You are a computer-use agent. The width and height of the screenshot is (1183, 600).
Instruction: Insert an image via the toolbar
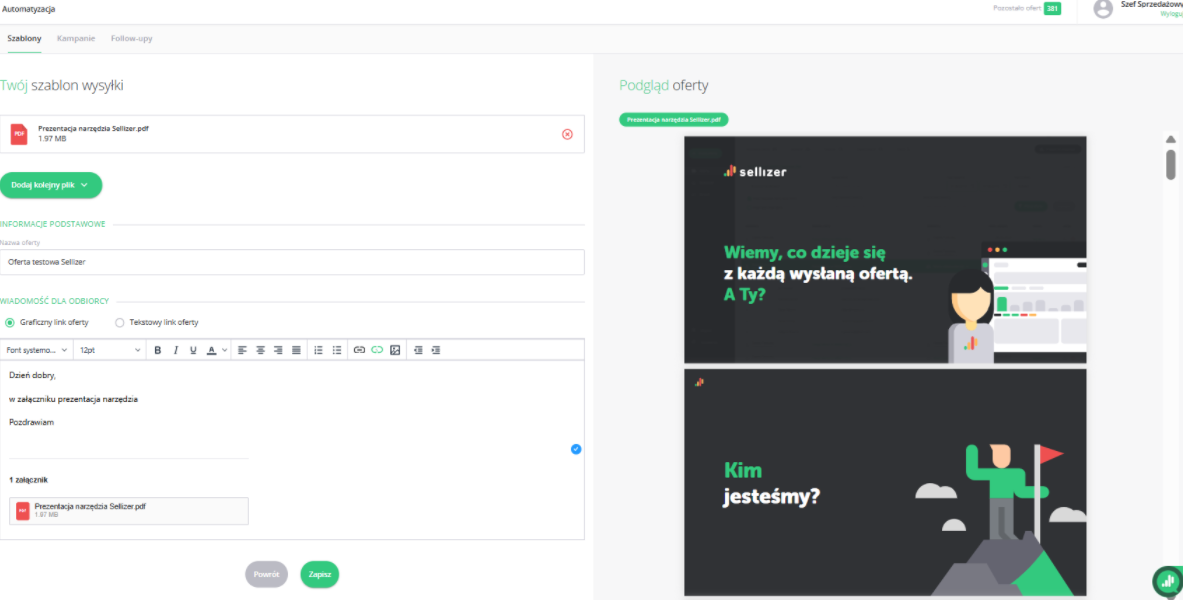[395, 350]
